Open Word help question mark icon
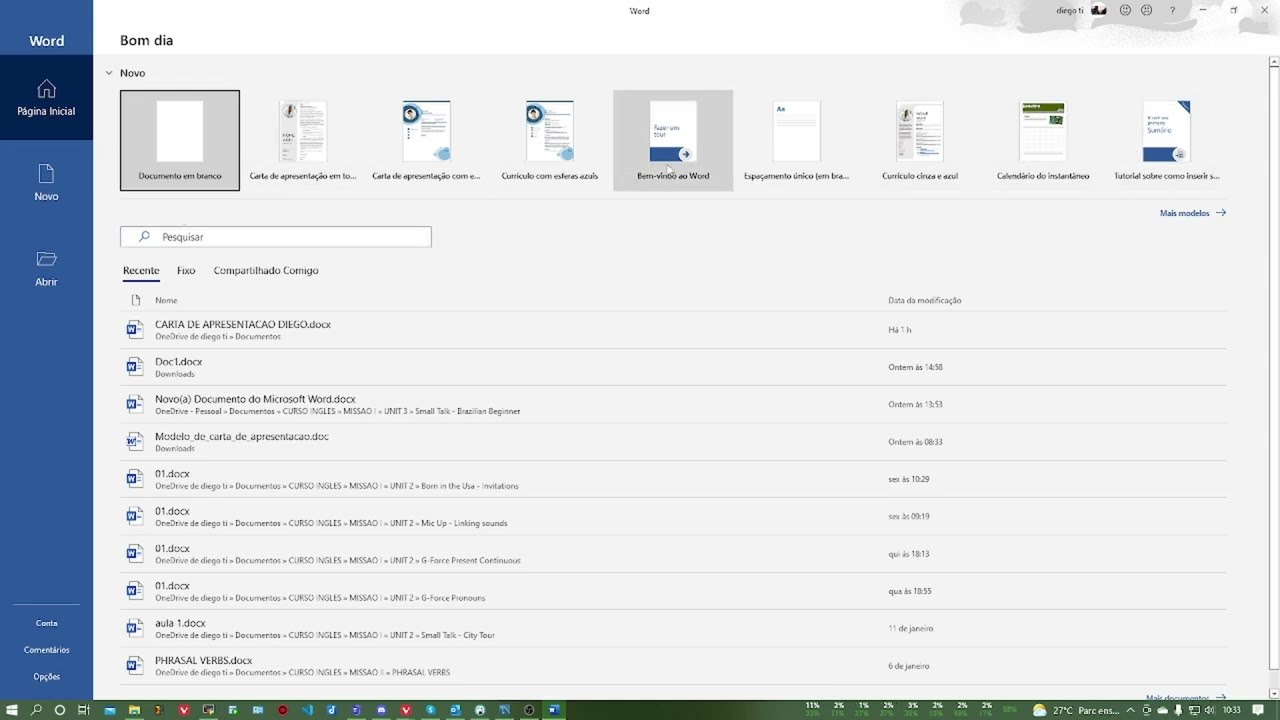 [x=1172, y=10]
